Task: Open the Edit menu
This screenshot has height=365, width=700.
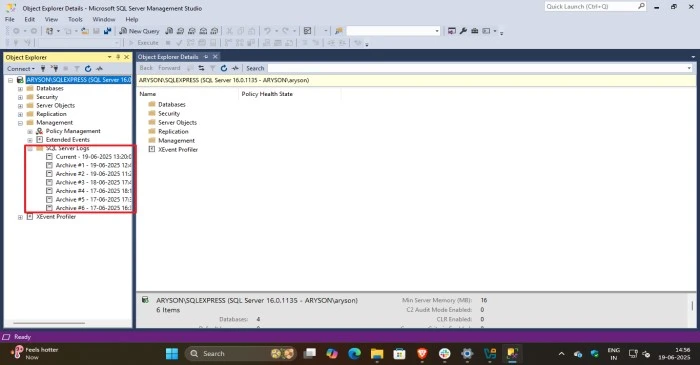Action: (x=29, y=19)
